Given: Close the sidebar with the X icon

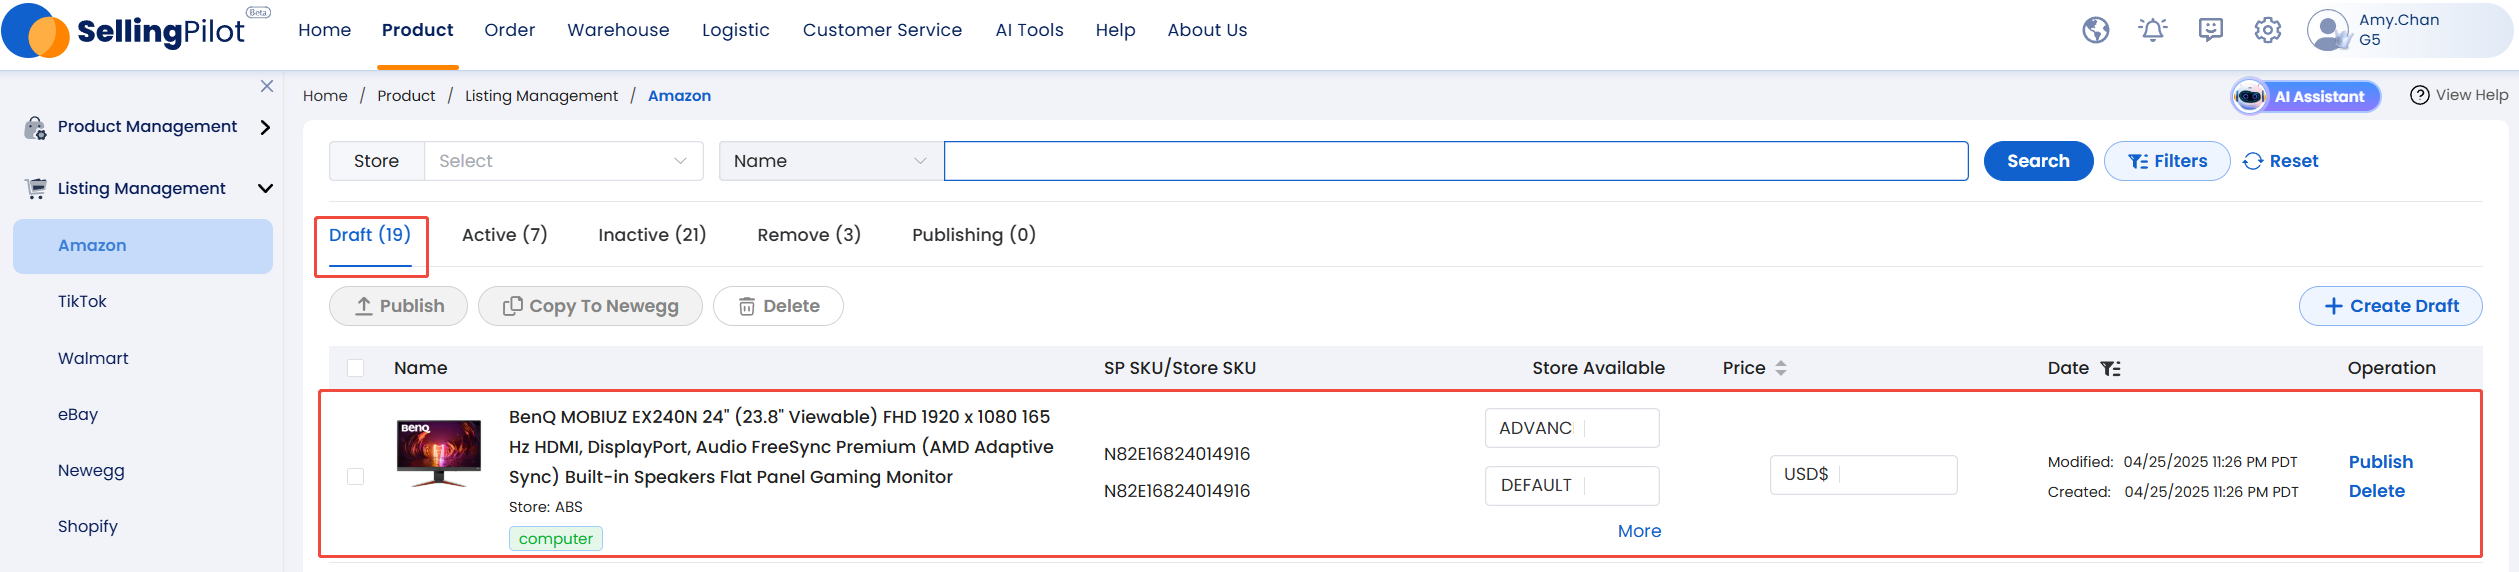Looking at the screenshot, I should point(267,86).
